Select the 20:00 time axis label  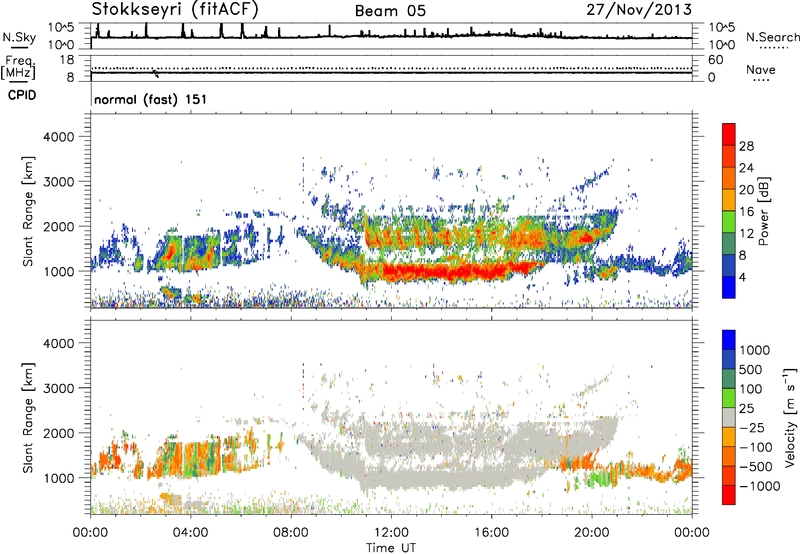[x=592, y=533]
